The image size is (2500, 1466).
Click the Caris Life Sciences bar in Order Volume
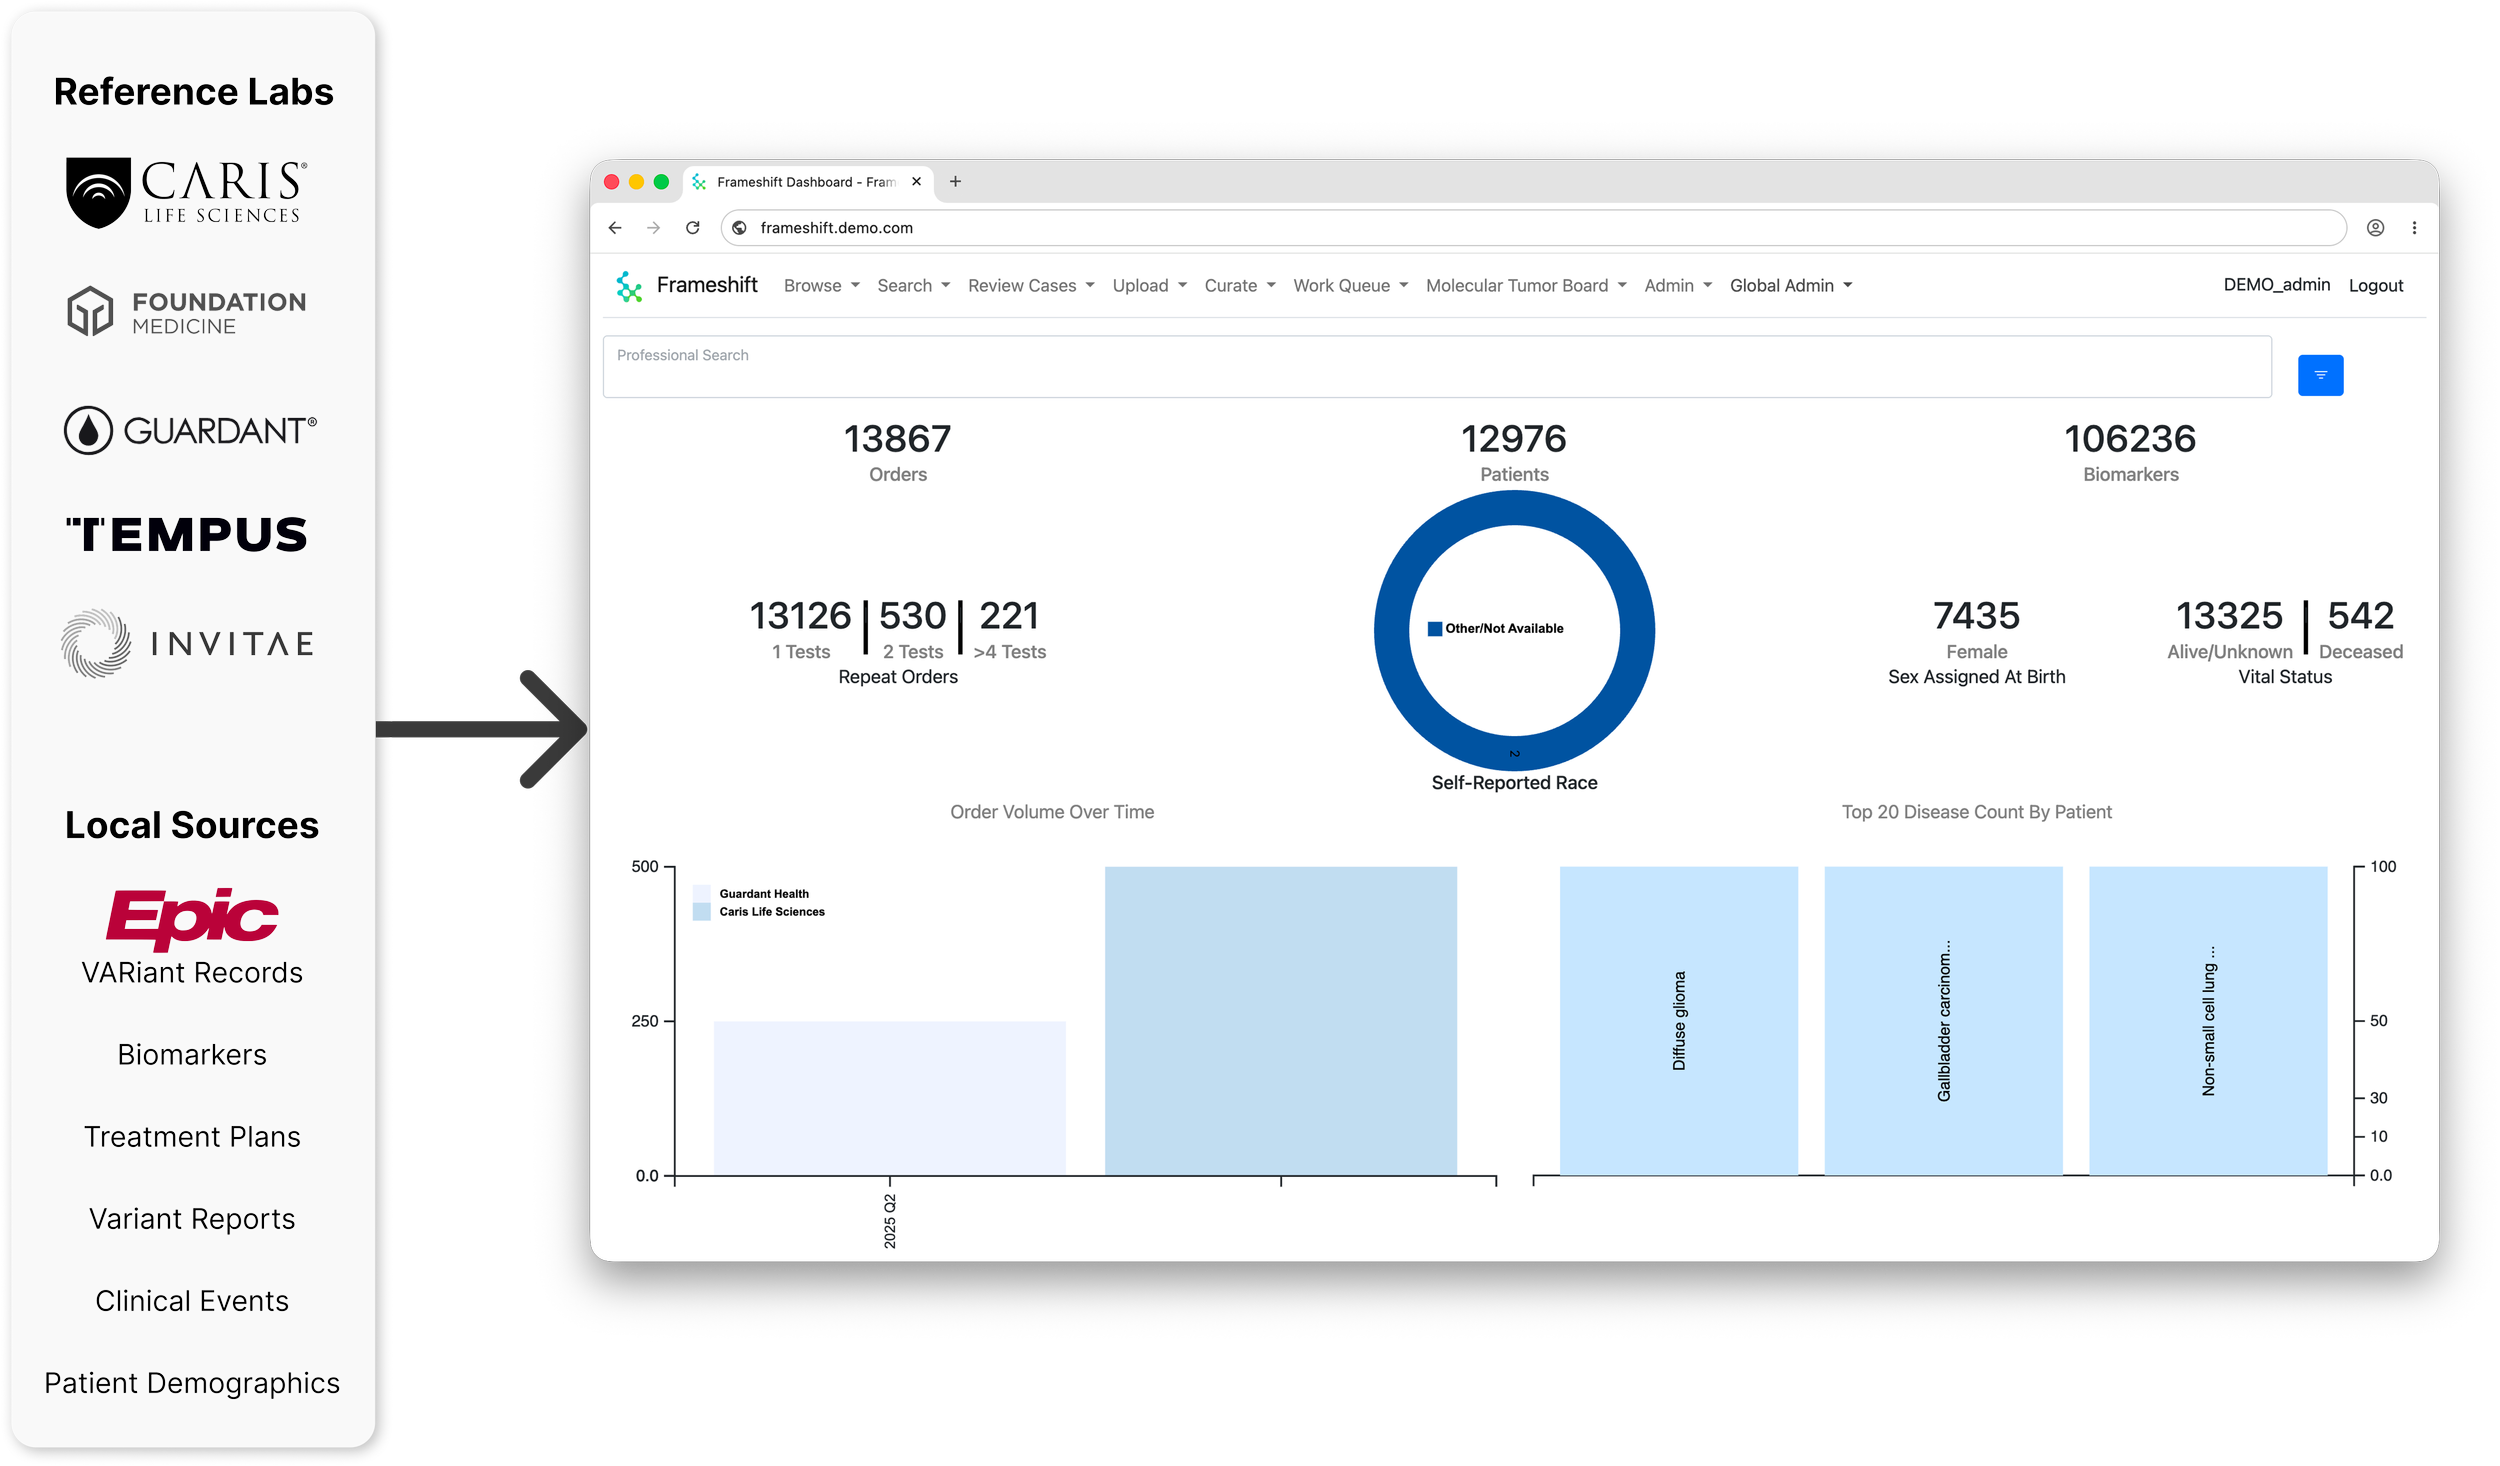[1281, 1021]
